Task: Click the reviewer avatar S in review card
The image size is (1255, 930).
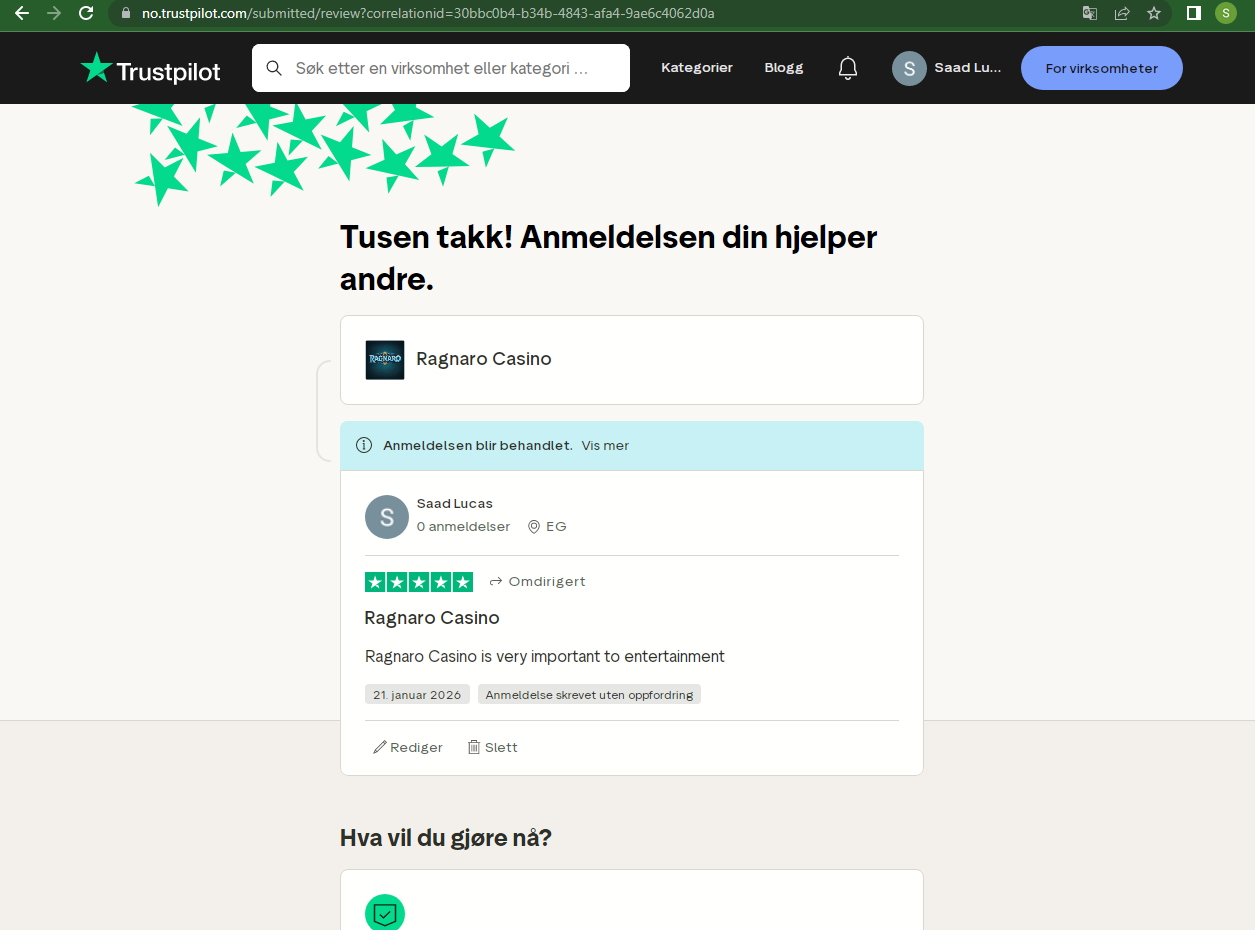Action: (x=387, y=517)
